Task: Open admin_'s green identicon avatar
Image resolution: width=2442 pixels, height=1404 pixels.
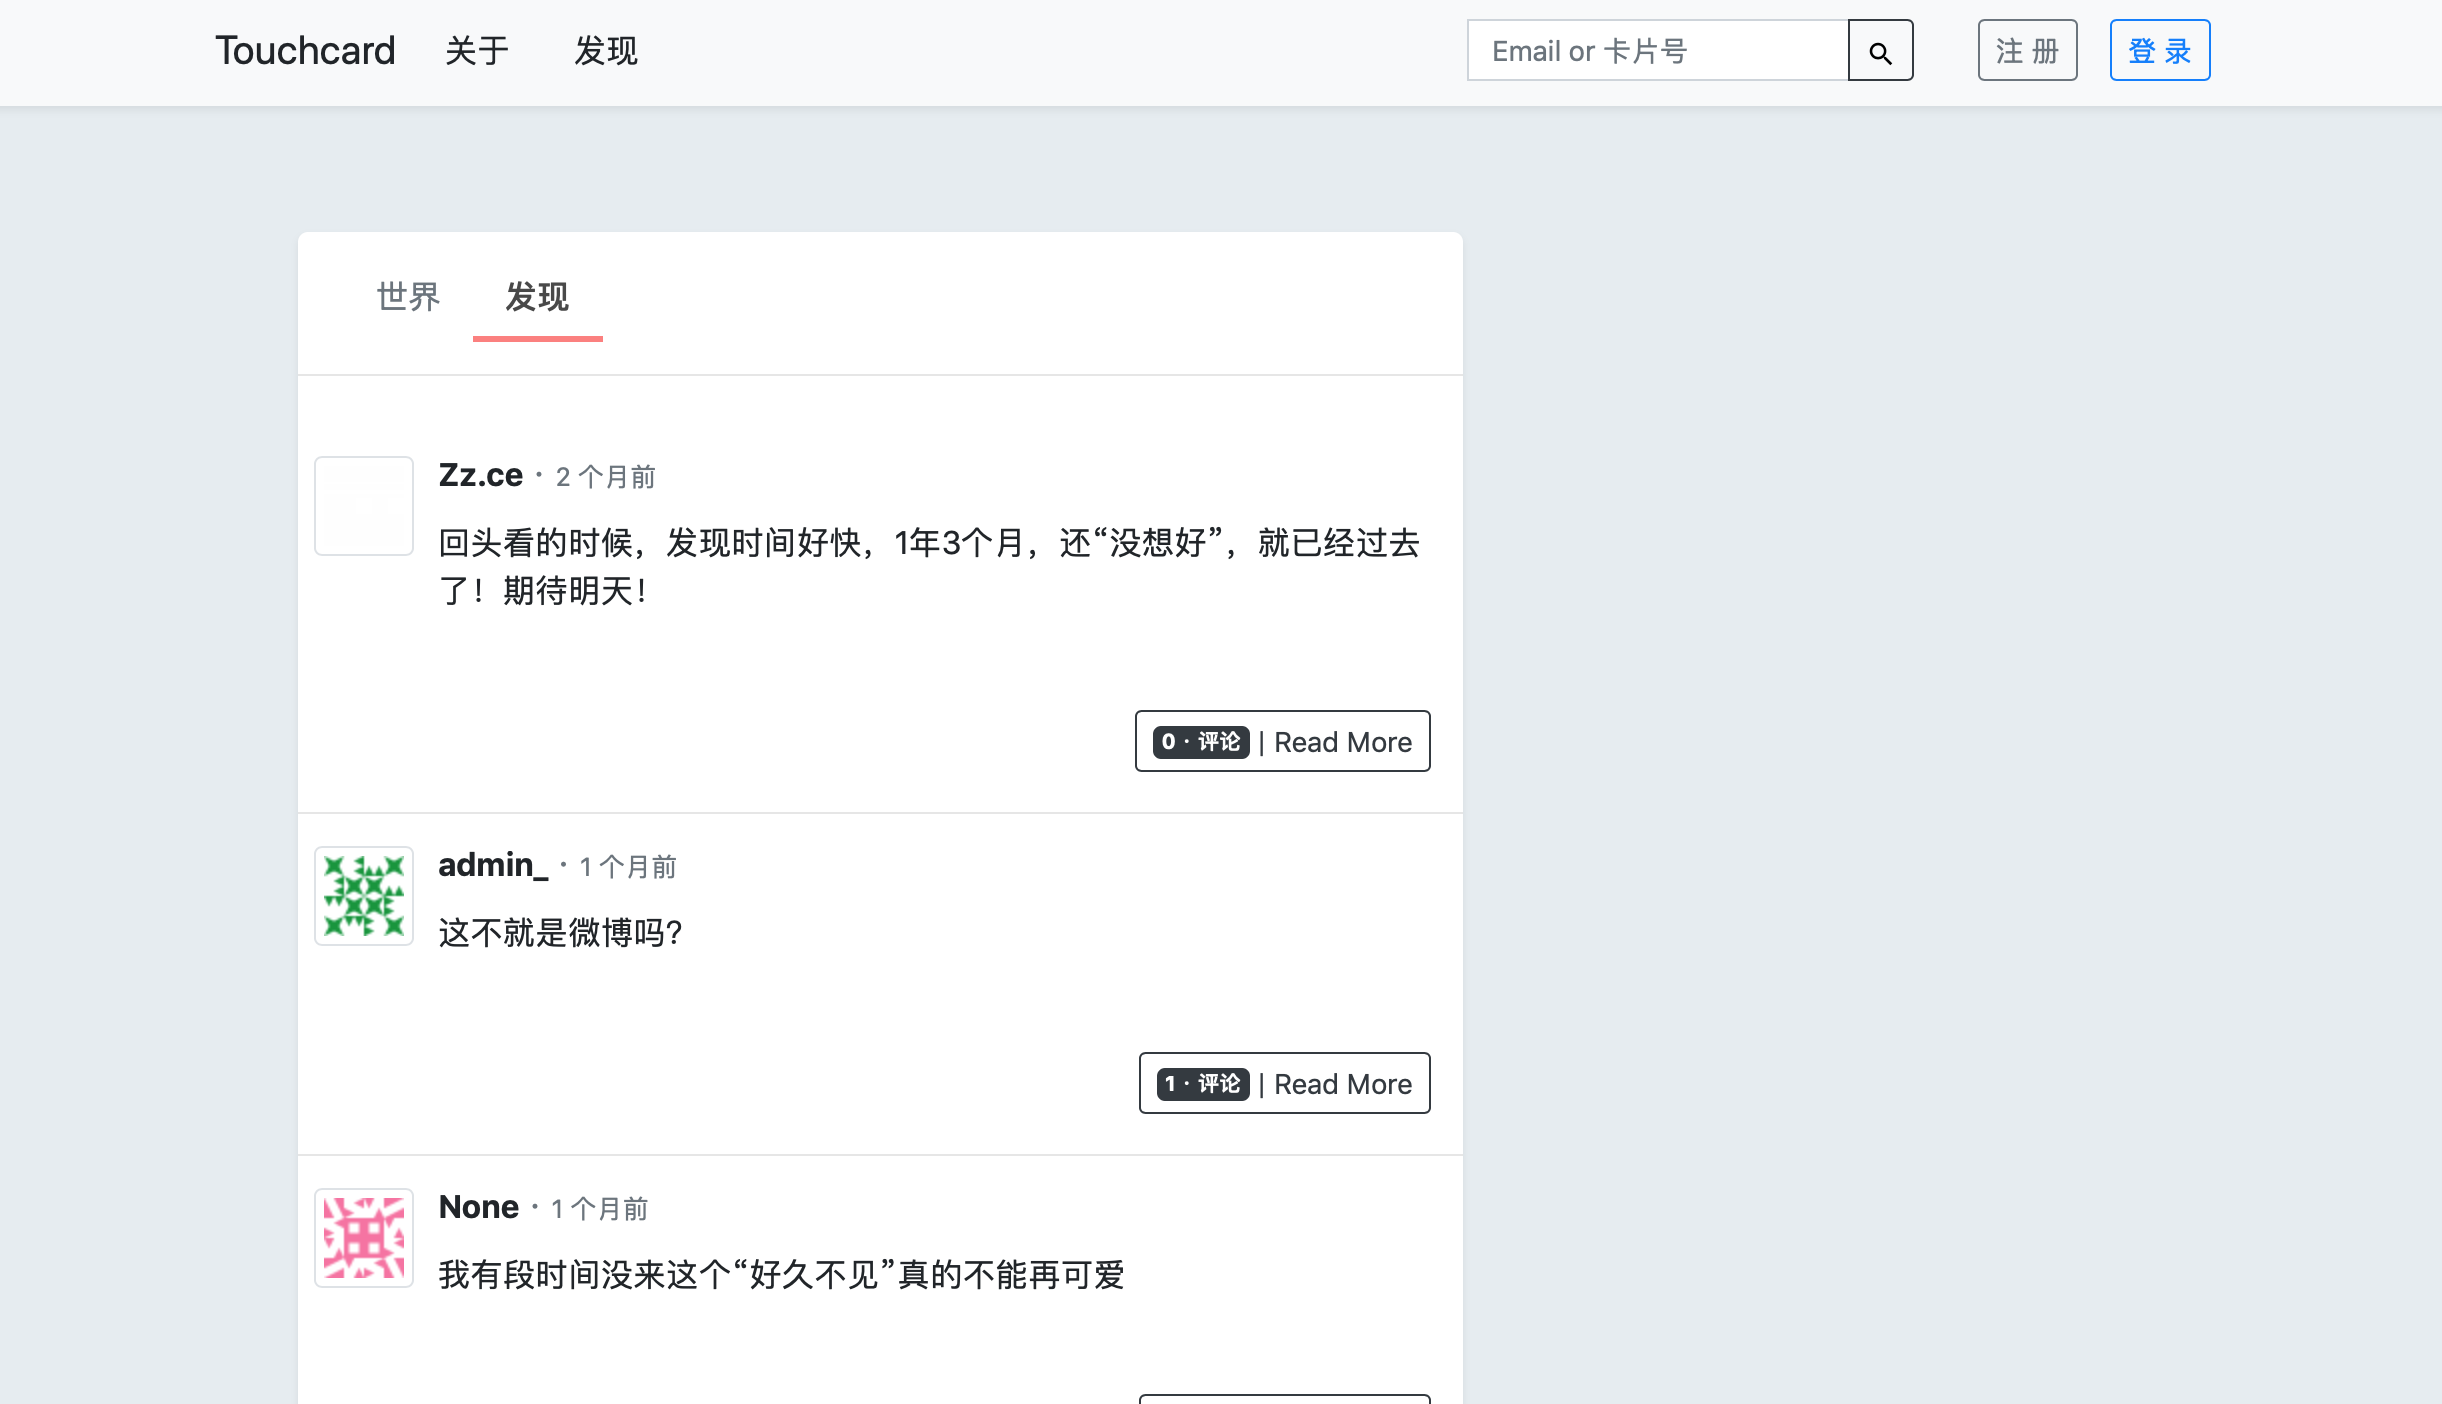Action: (364, 896)
